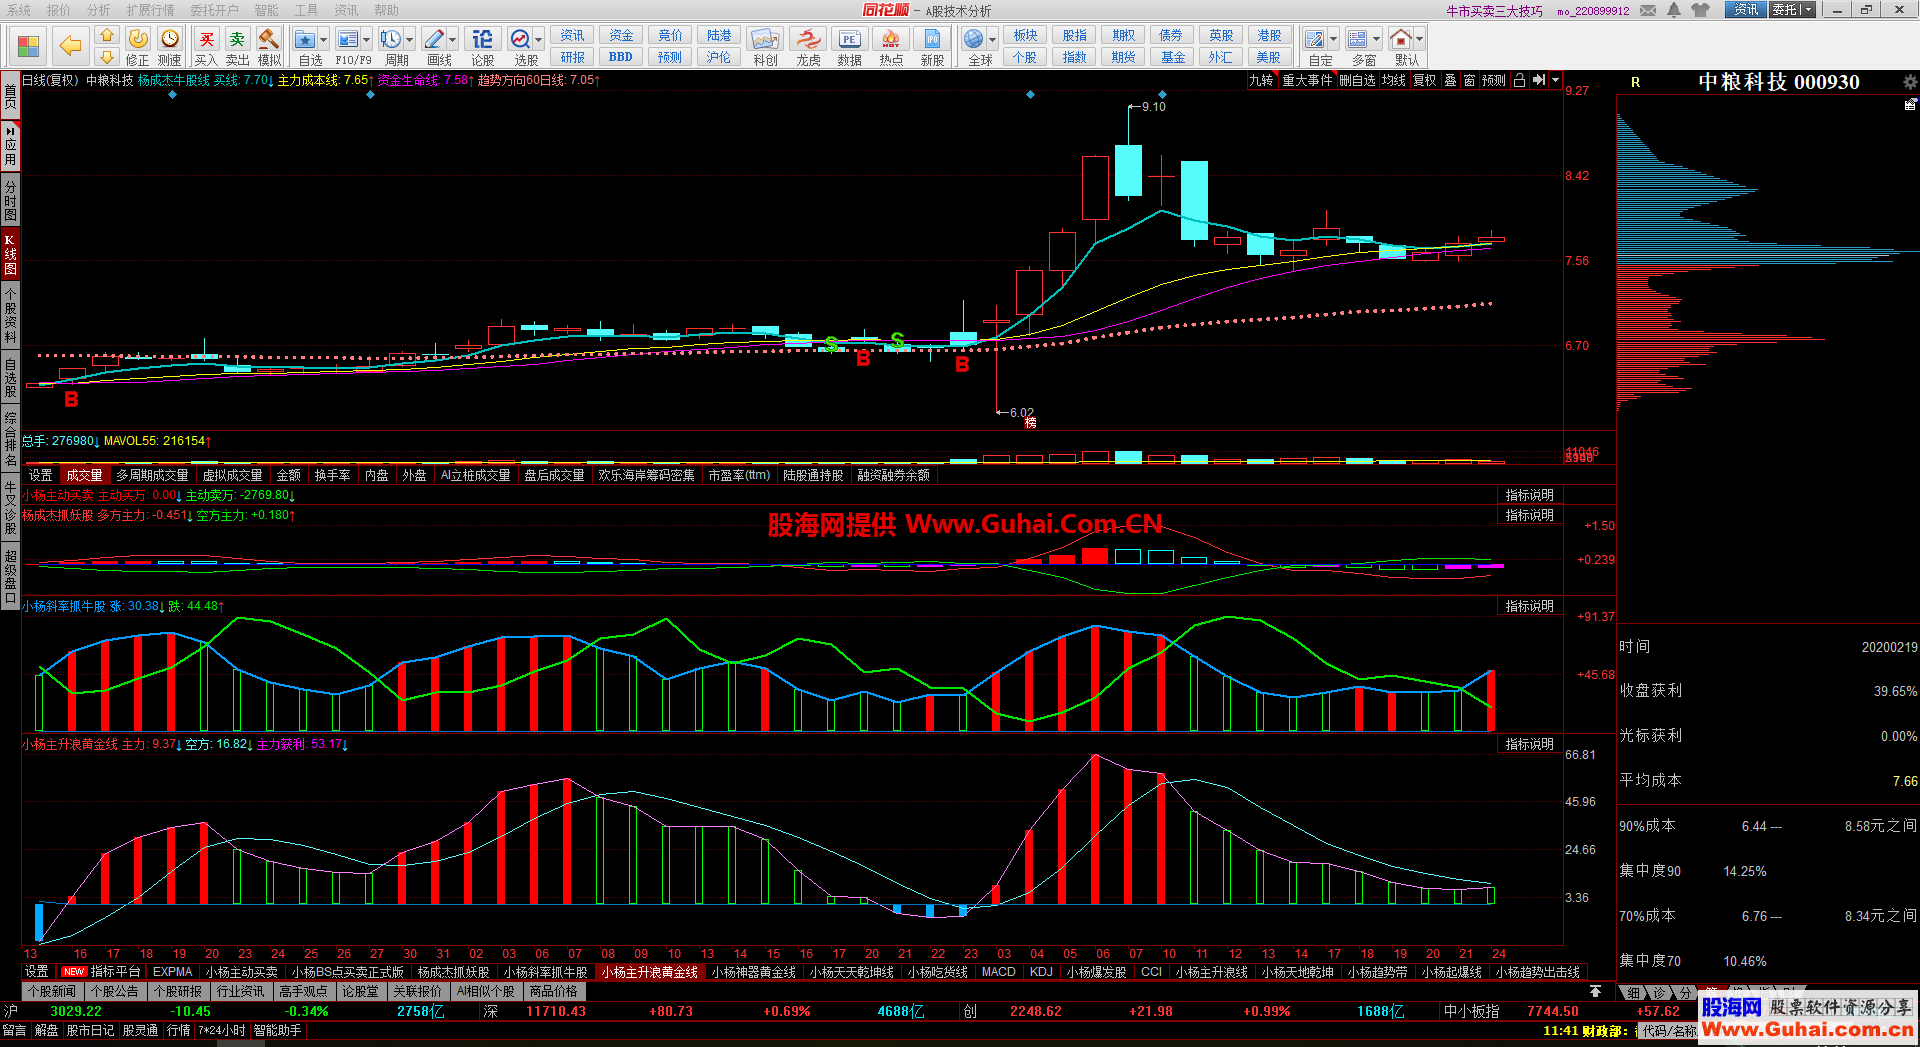Viewport: 1920px width, 1047px height.
Task: Click 指标说明 beside 小杨斜率抓牛股 panel
Action: (x=1529, y=607)
